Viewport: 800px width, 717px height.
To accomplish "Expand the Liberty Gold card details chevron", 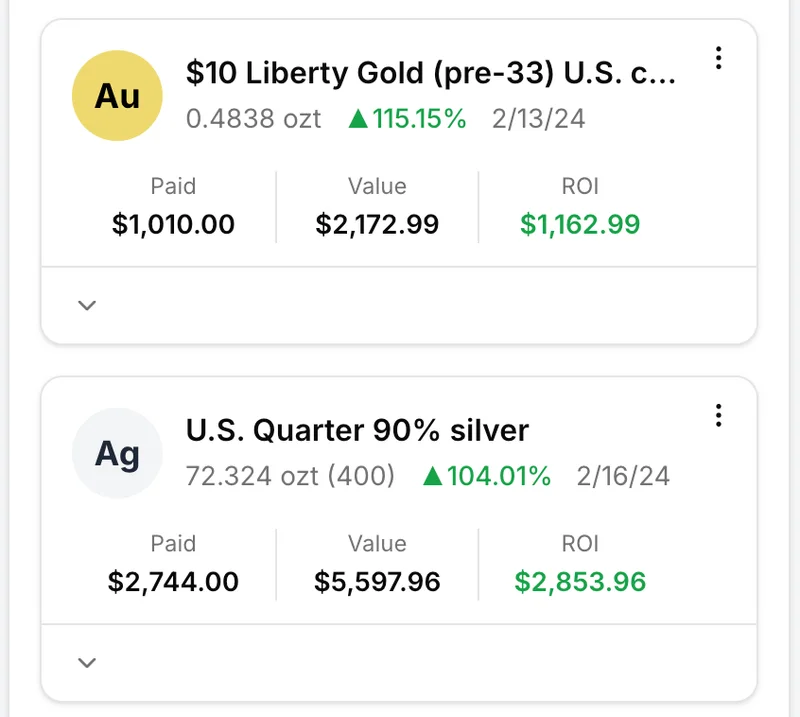I will [87, 305].
